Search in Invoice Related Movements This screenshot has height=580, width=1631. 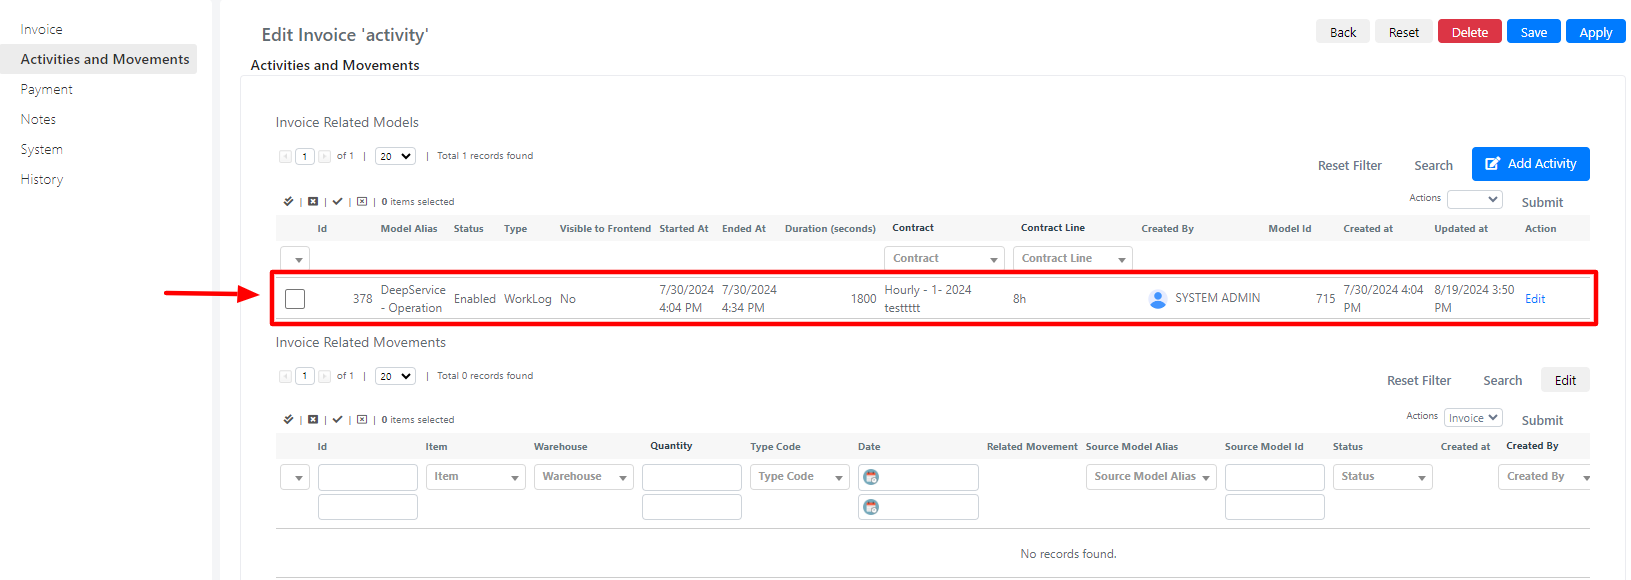1503,381
